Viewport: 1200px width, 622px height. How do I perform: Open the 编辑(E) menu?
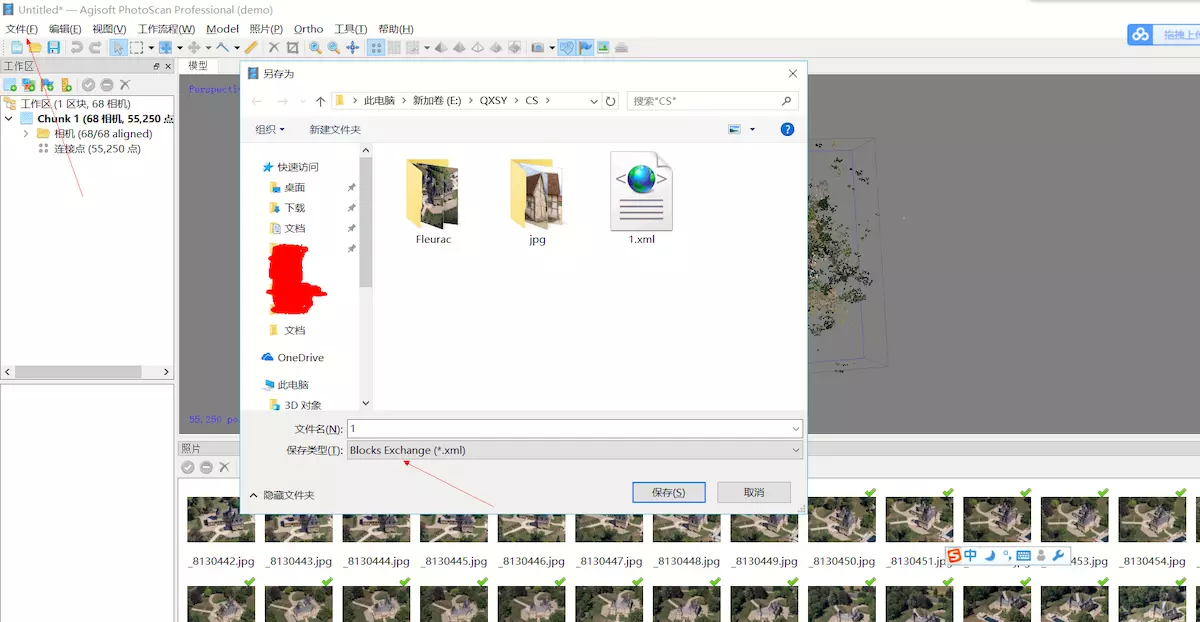coord(66,29)
